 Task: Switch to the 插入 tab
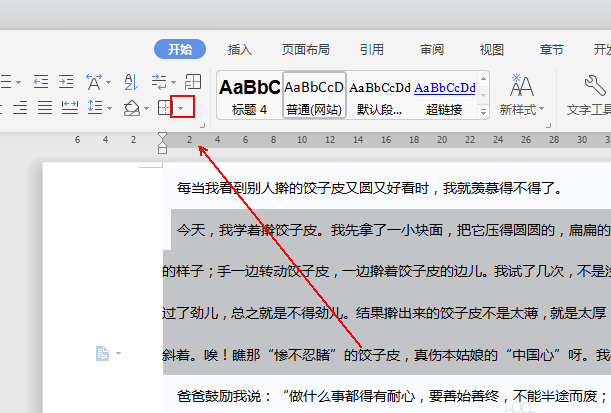tap(240, 49)
